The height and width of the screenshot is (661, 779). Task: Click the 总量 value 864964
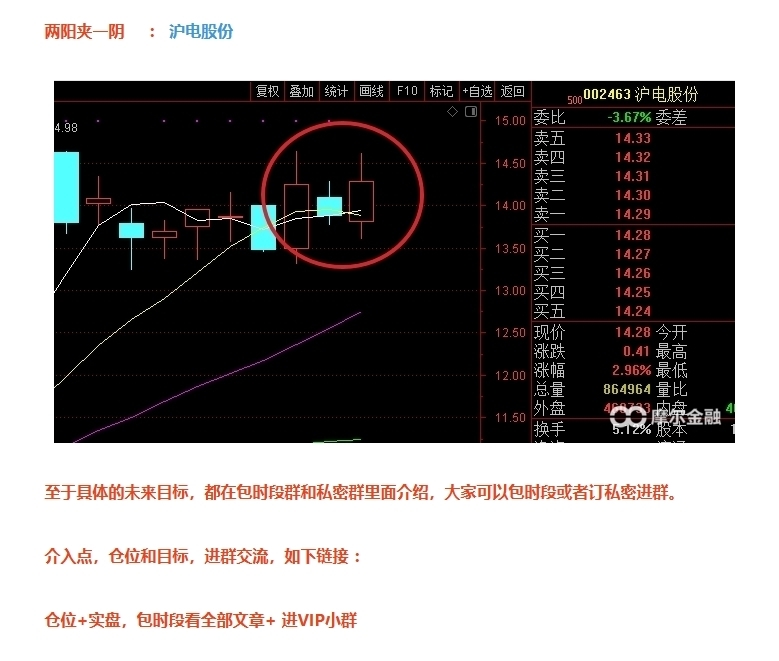tap(627, 389)
